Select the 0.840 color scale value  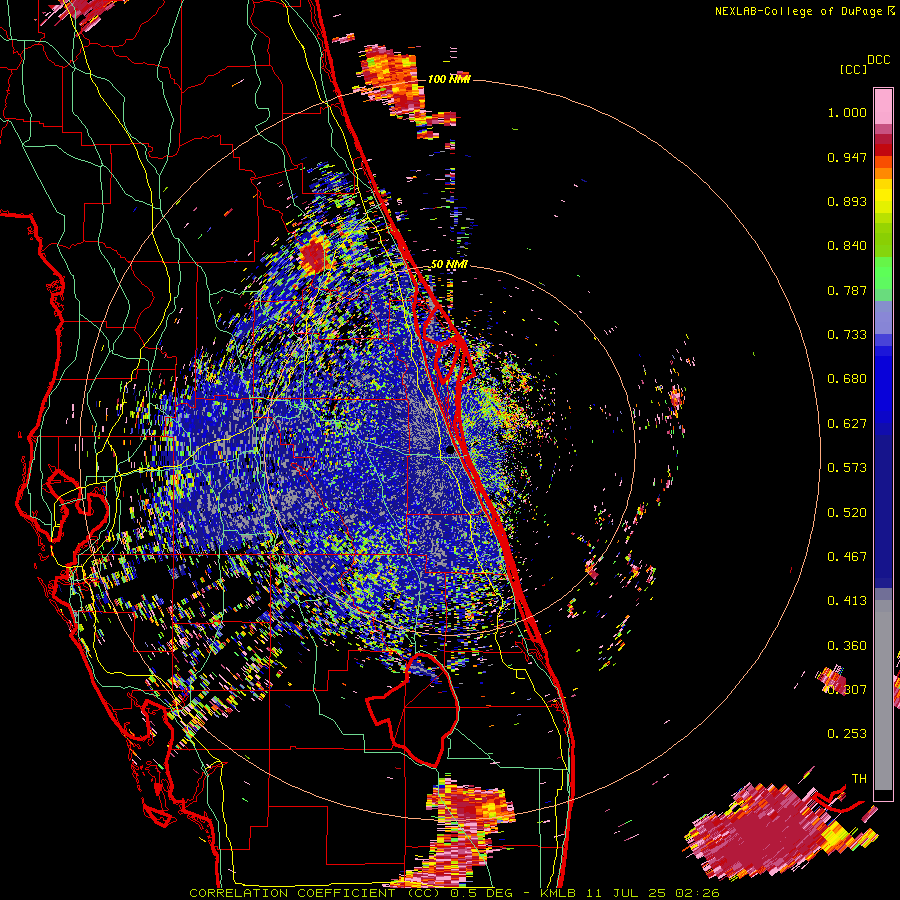coord(847,246)
